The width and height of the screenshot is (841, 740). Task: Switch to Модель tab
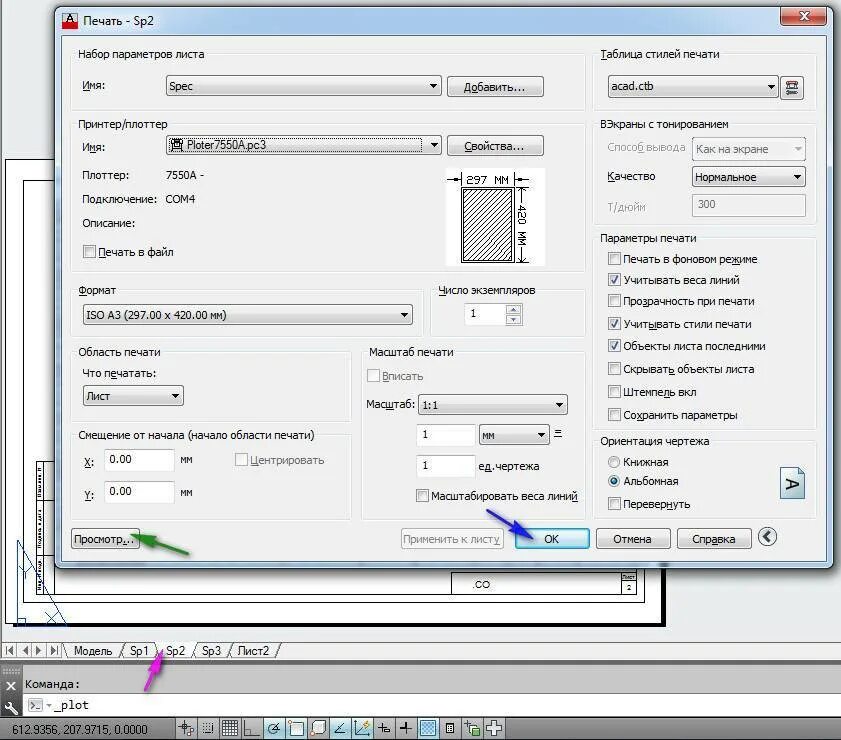click(93, 650)
